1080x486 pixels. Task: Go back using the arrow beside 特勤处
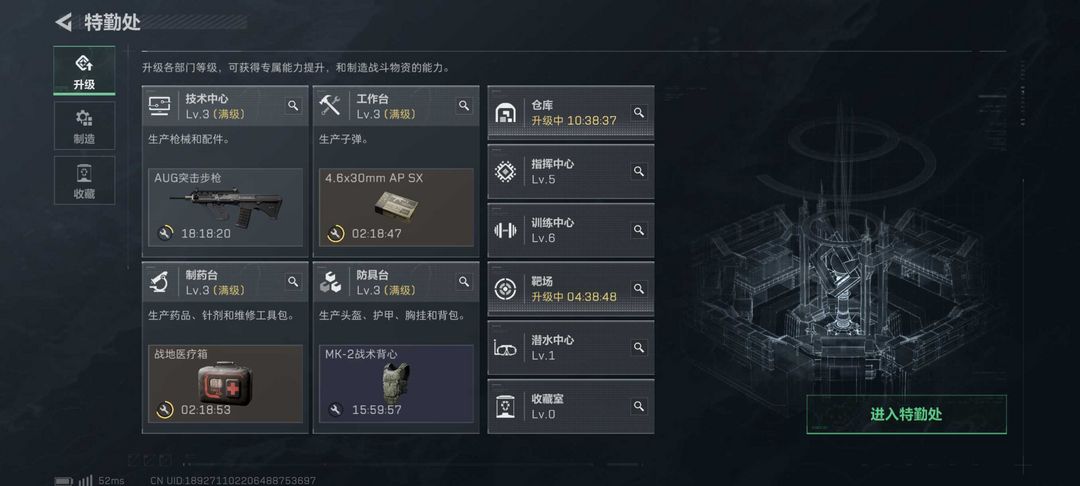tap(63, 22)
